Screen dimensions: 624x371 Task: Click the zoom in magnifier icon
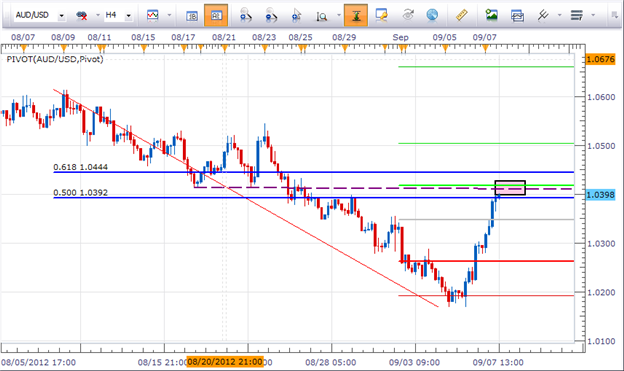click(246, 16)
